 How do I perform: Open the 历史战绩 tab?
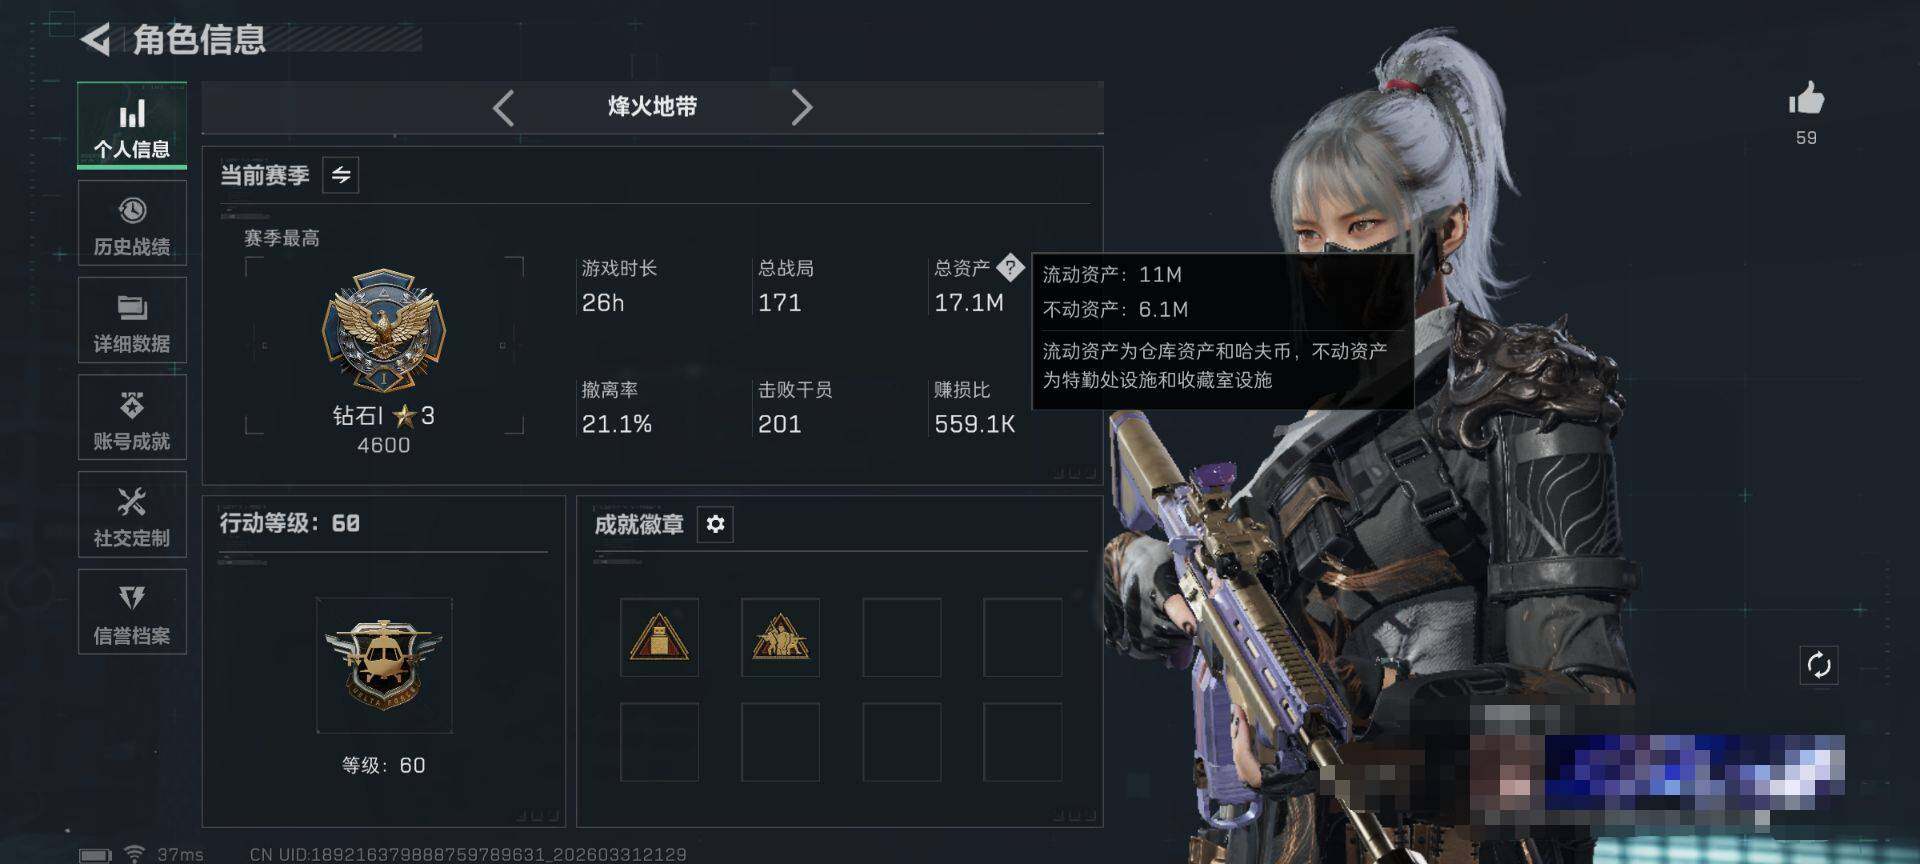(x=132, y=223)
